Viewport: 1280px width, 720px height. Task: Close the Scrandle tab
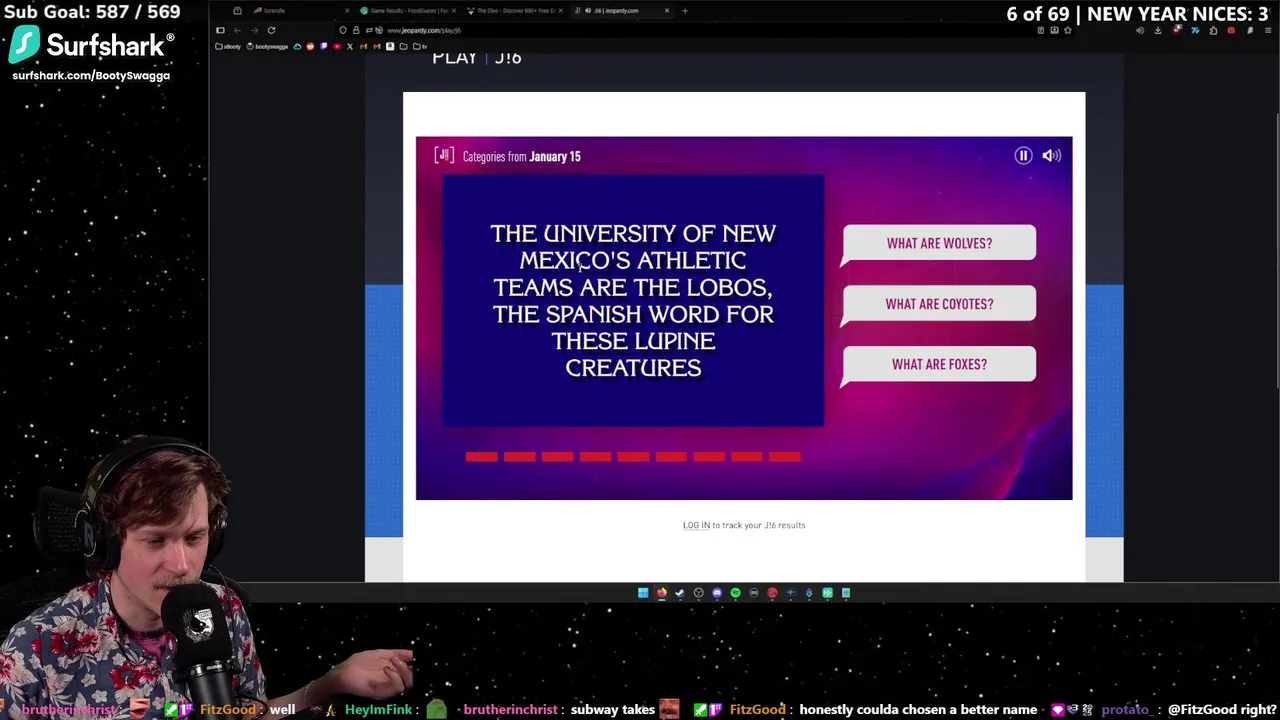coord(347,11)
